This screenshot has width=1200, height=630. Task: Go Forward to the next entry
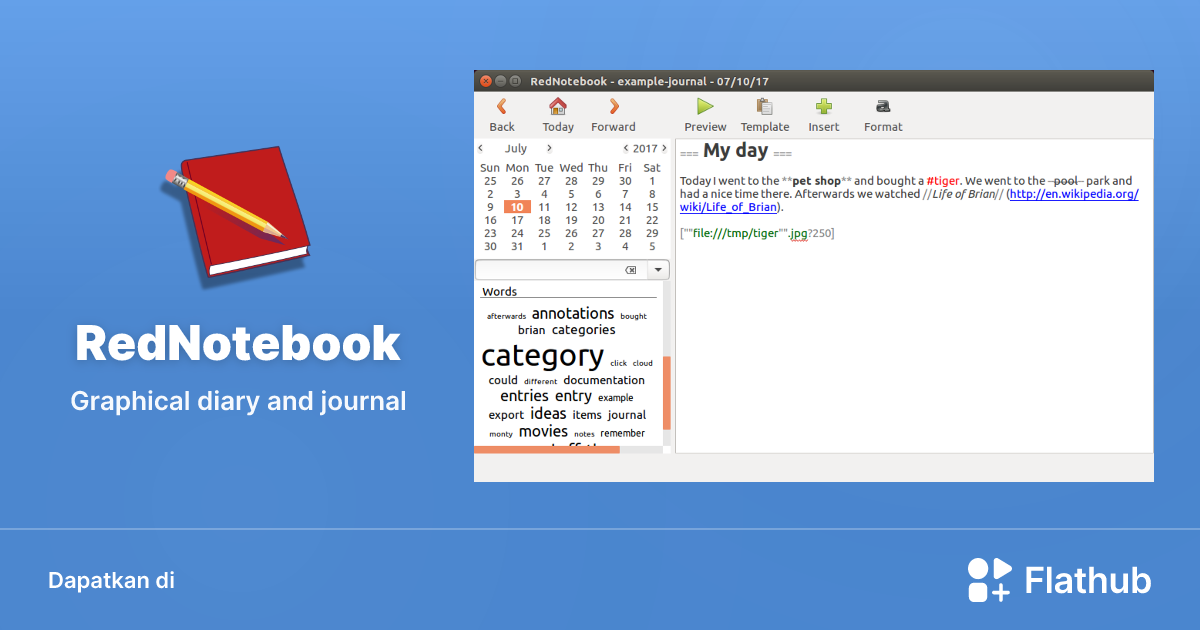(x=612, y=113)
